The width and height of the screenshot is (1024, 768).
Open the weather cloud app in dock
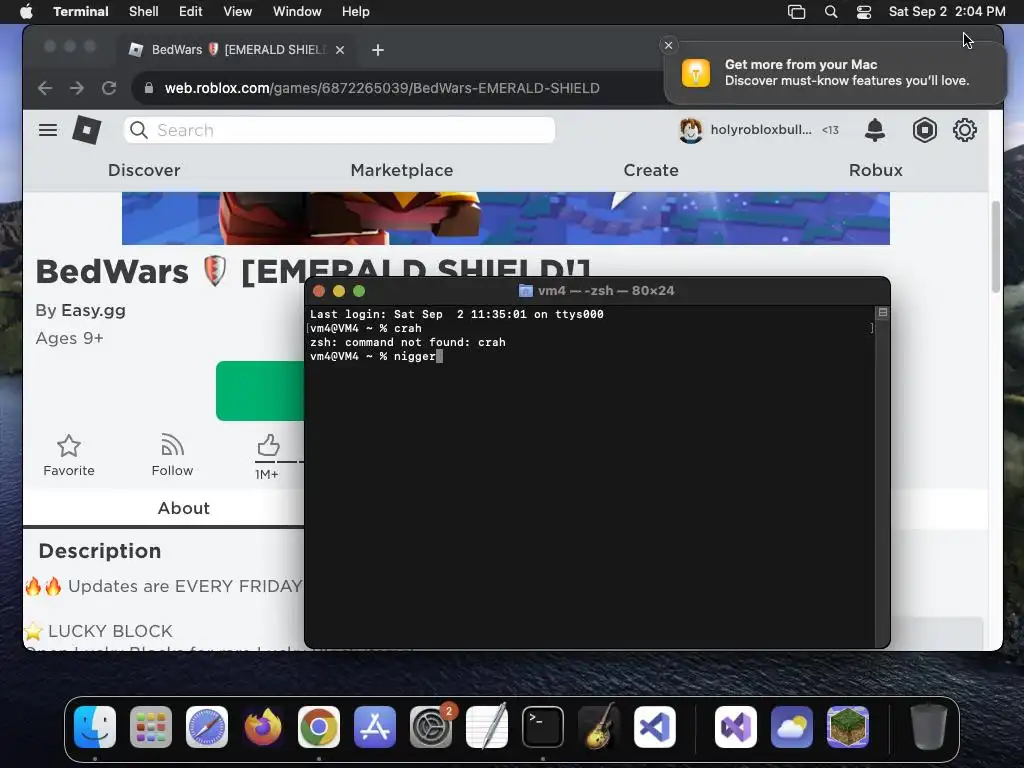pyautogui.click(x=792, y=727)
